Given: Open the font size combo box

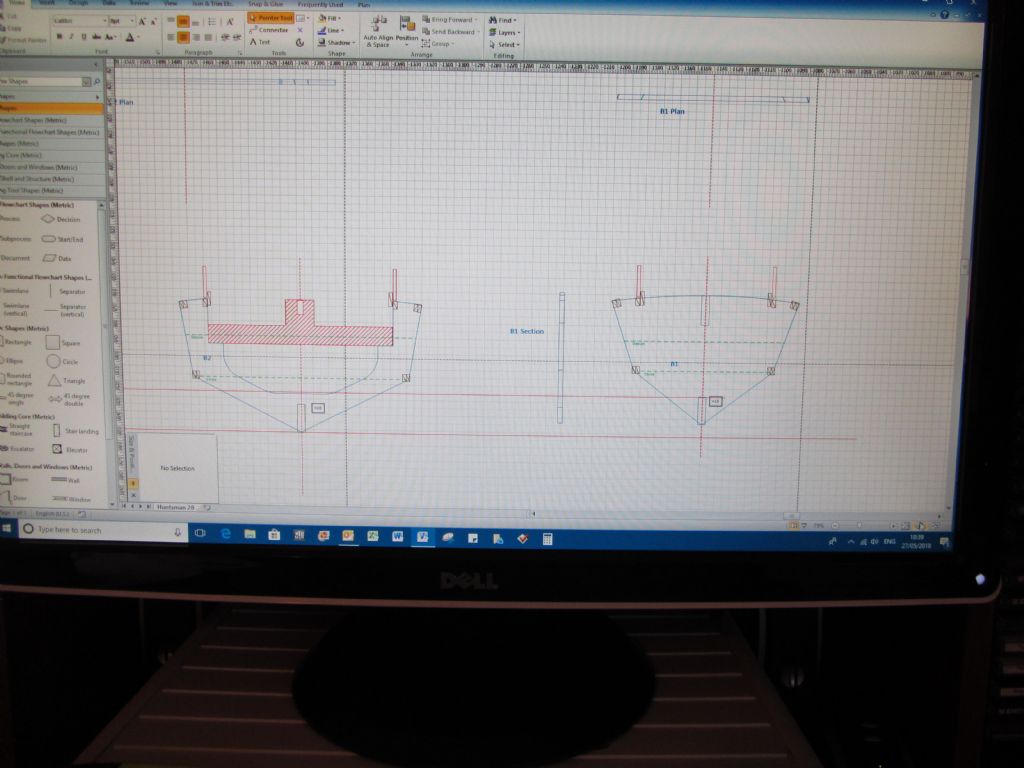Looking at the screenshot, I should pyautogui.click(x=121, y=21).
